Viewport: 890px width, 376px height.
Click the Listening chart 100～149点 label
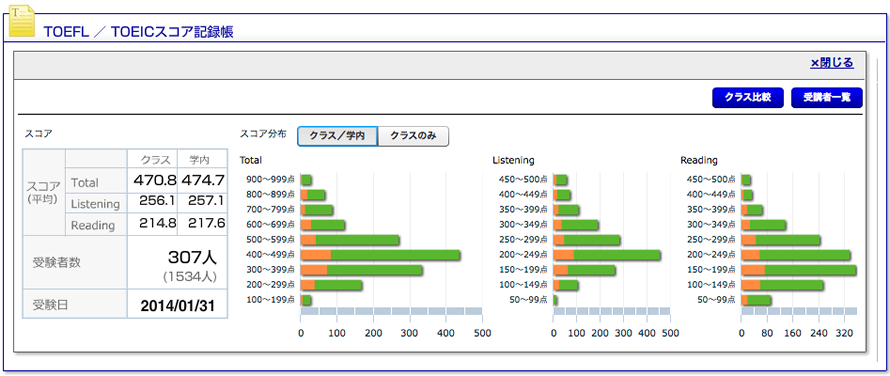523,285
